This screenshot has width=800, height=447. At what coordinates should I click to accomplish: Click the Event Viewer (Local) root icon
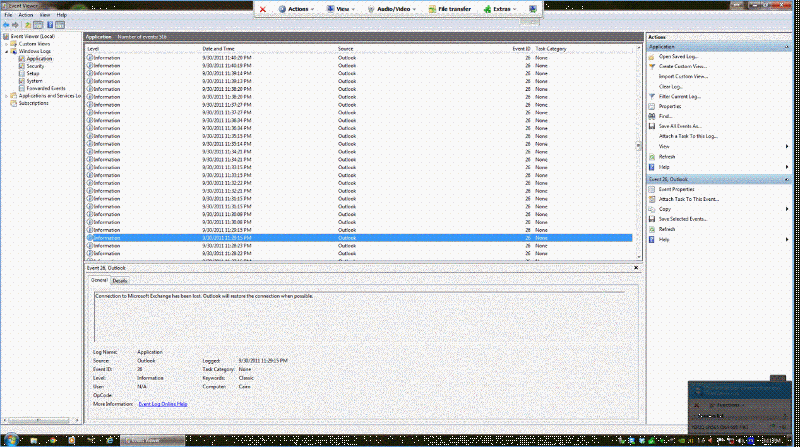point(6,36)
